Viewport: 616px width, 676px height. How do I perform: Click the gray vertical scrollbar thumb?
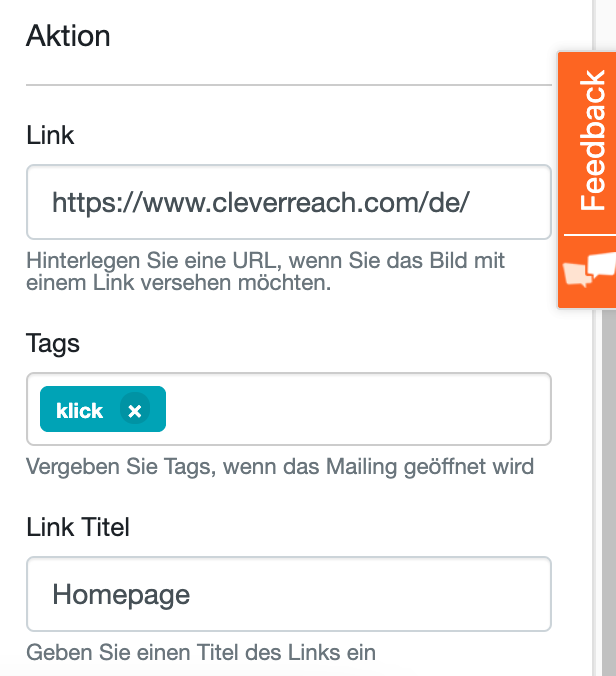pos(609,491)
